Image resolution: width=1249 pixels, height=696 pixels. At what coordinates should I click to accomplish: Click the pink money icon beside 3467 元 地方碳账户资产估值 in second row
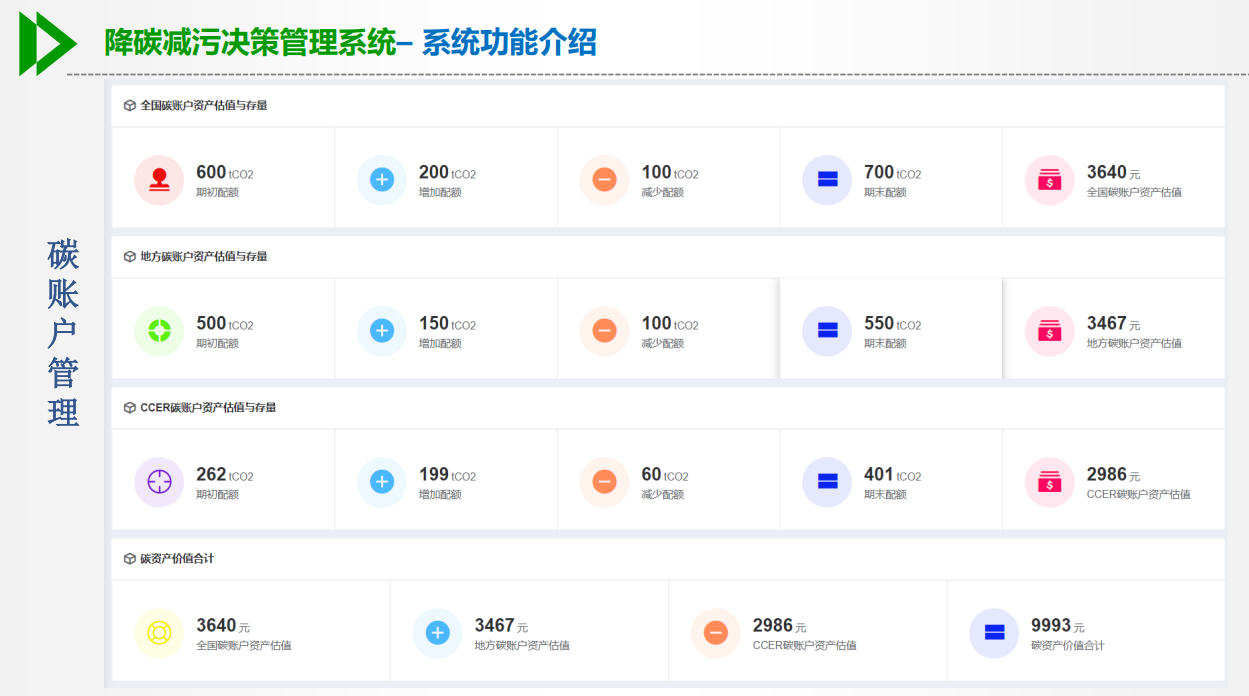(1049, 331)
